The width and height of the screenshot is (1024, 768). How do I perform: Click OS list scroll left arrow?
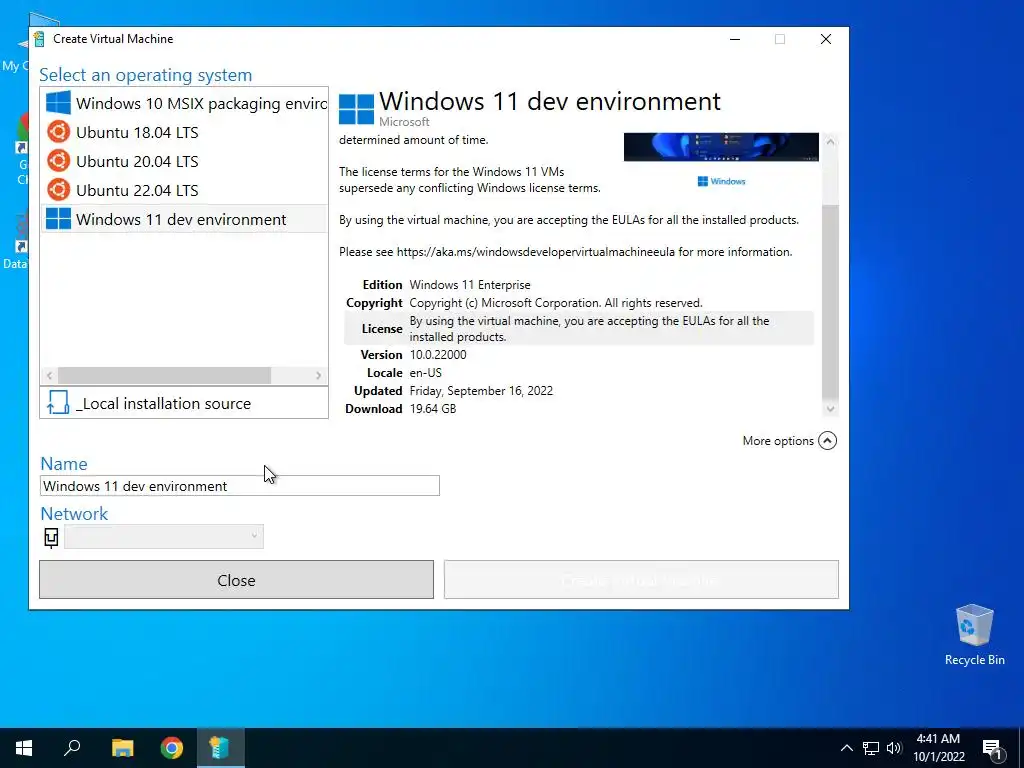pos(49,376)
